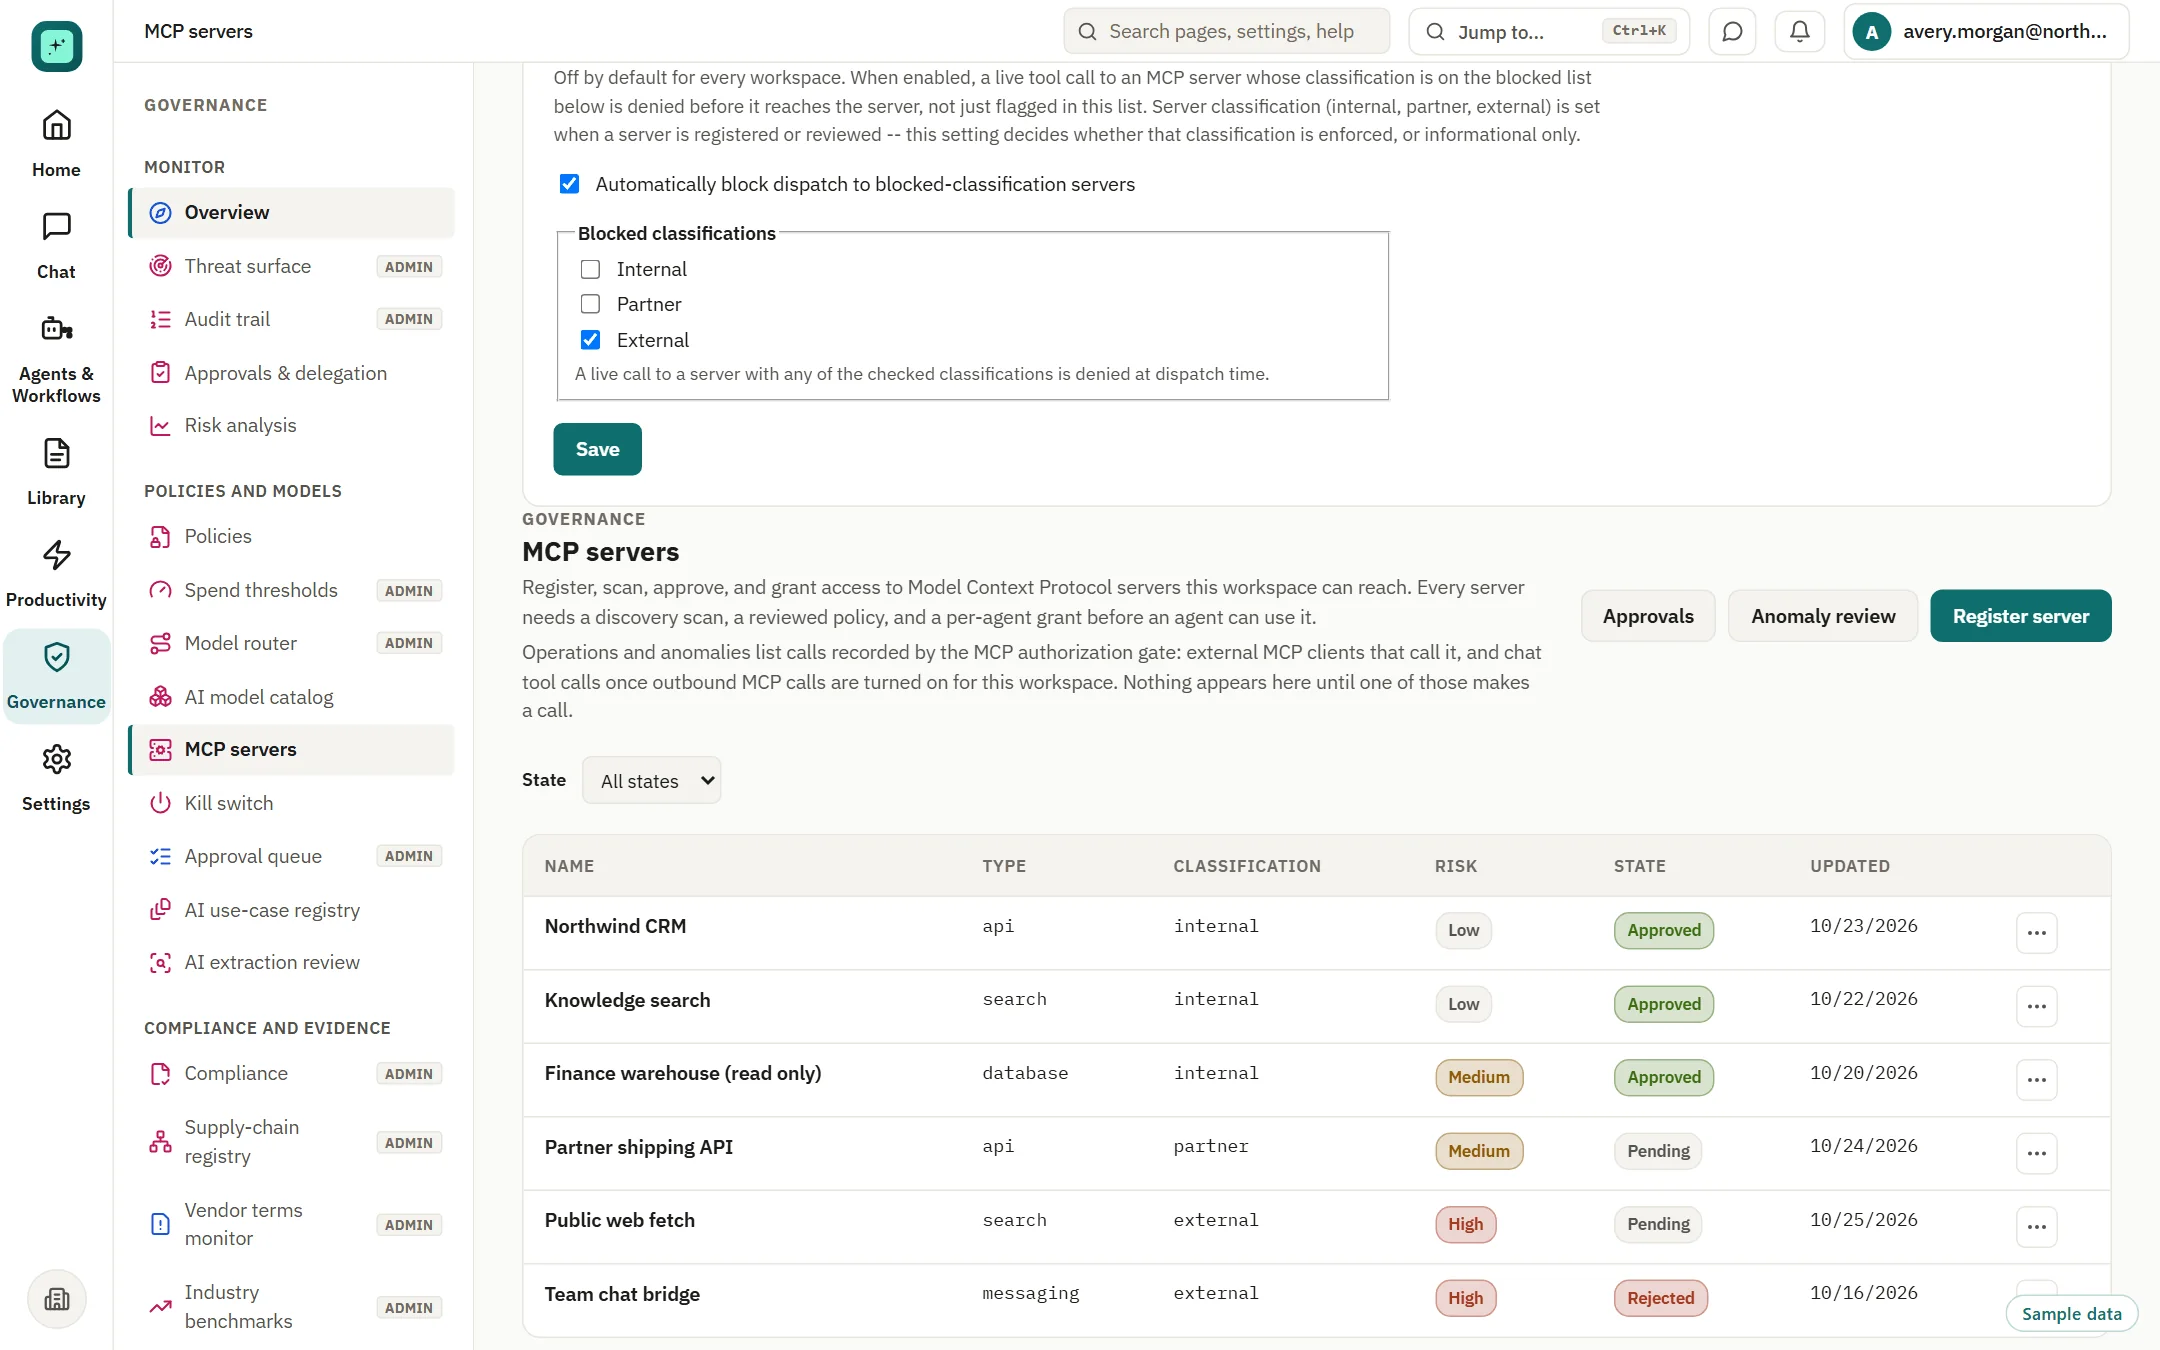This screenshot has width=2160, height=1350.
Task: Open actions menu for Finance warehouse
Action: 2036,1080
